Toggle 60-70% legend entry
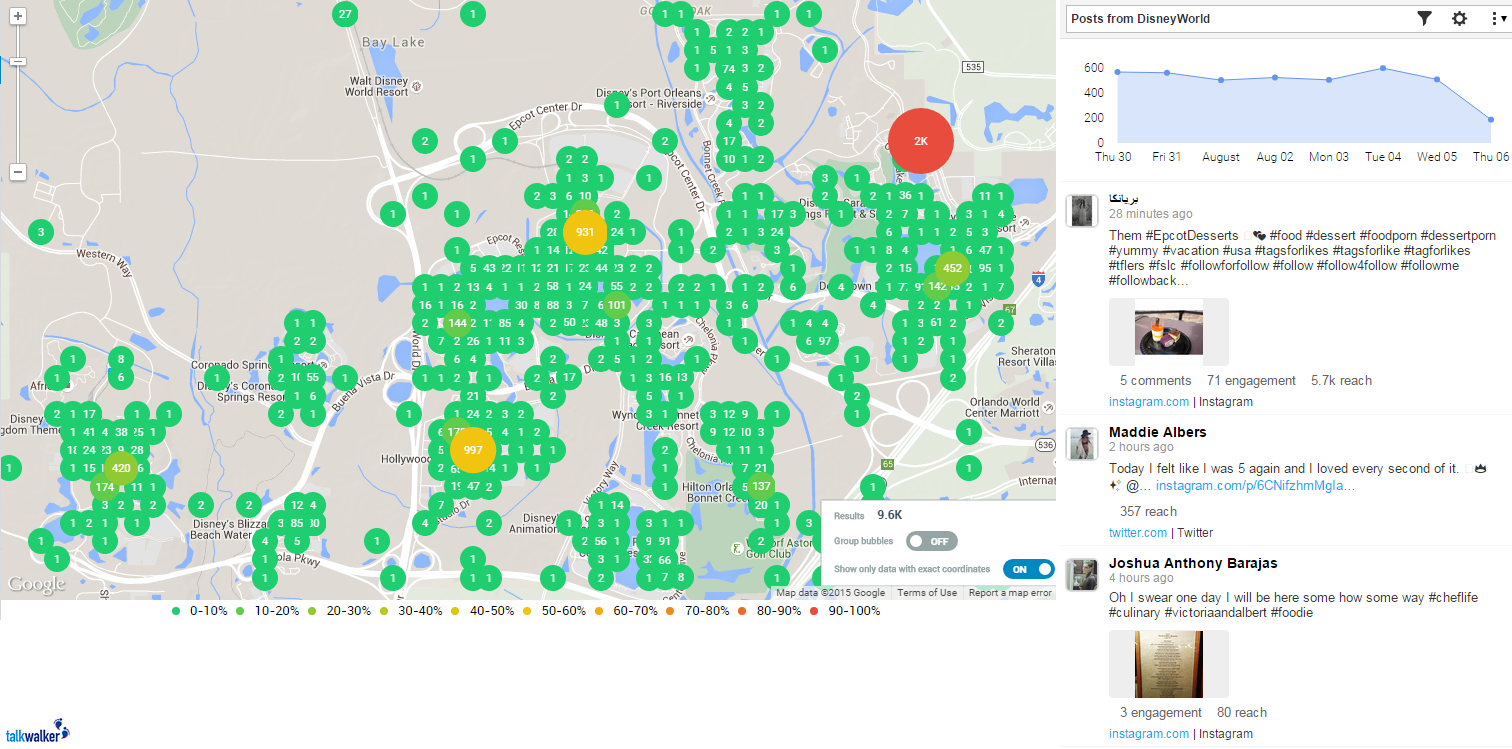Screen dimensions: 1512x749 (627, 610)
